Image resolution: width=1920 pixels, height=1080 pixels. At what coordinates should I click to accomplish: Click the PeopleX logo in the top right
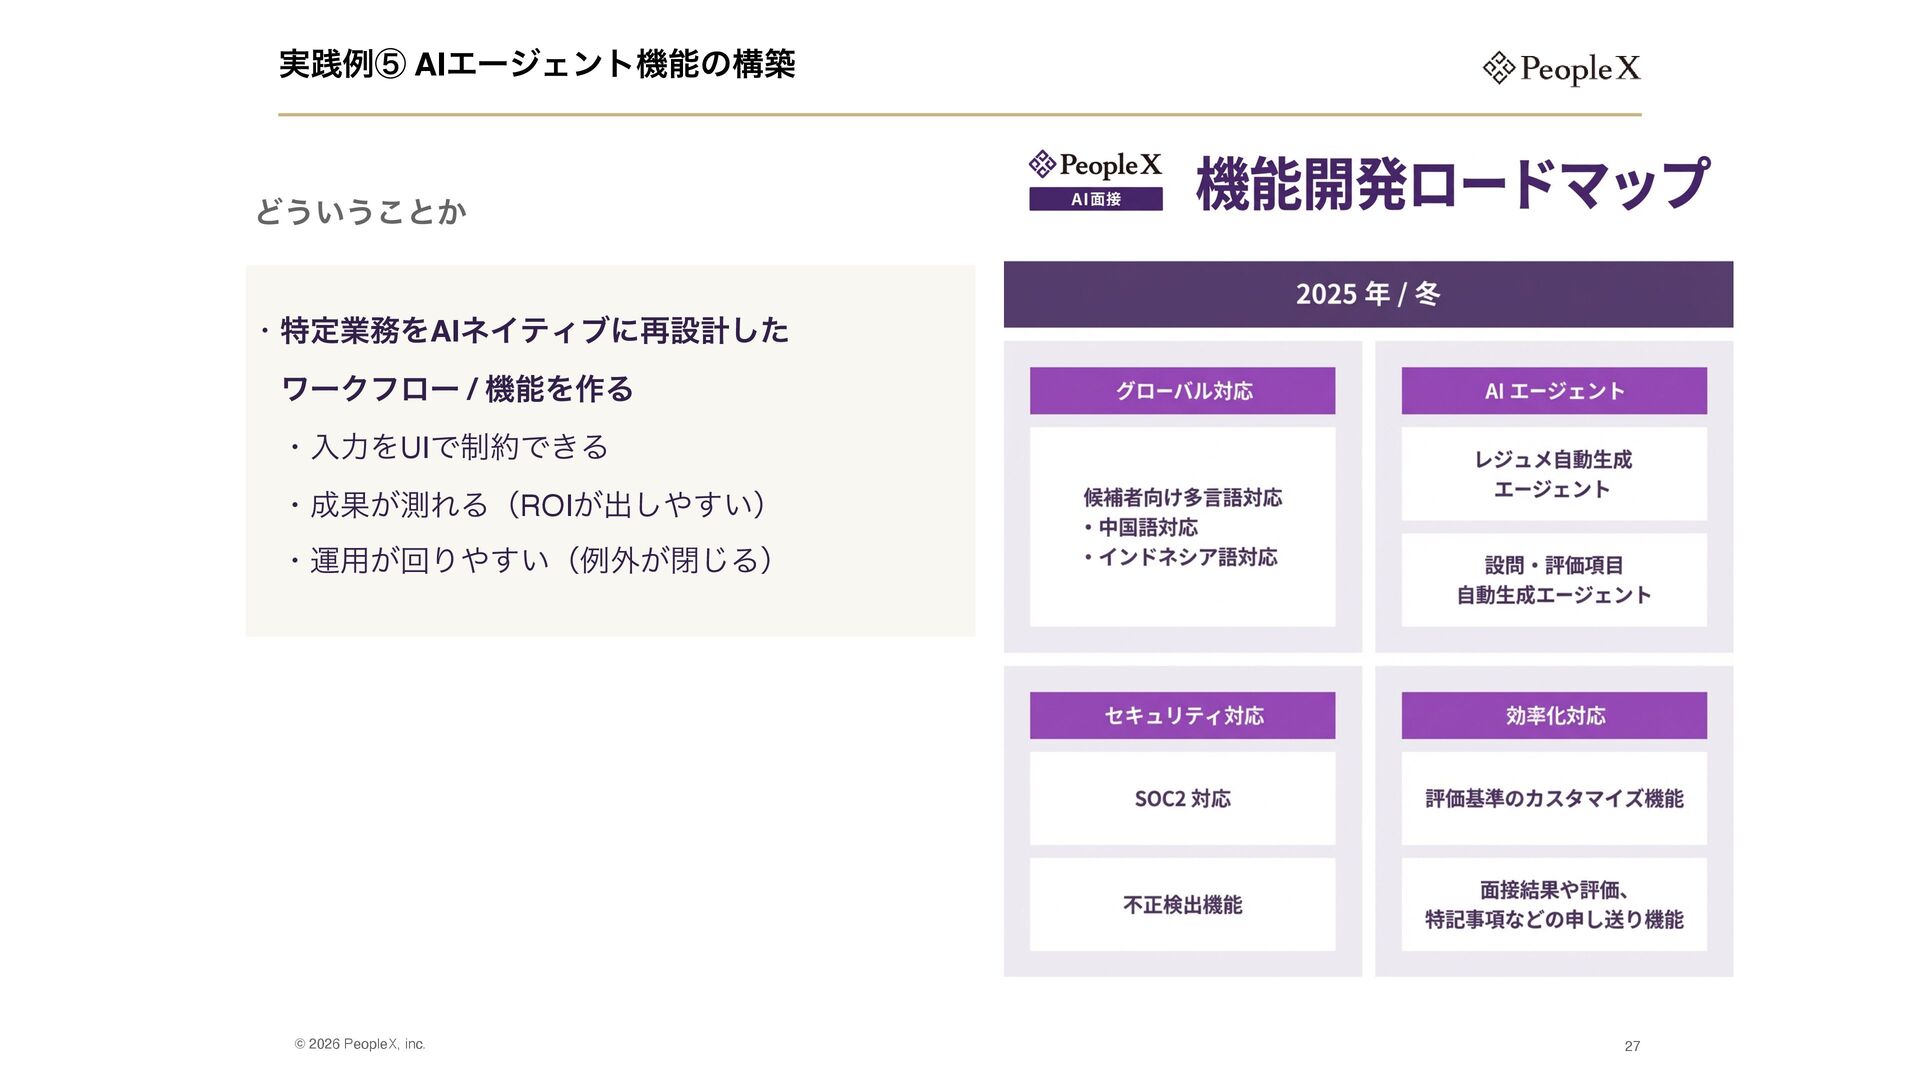tap(1561, 68)
